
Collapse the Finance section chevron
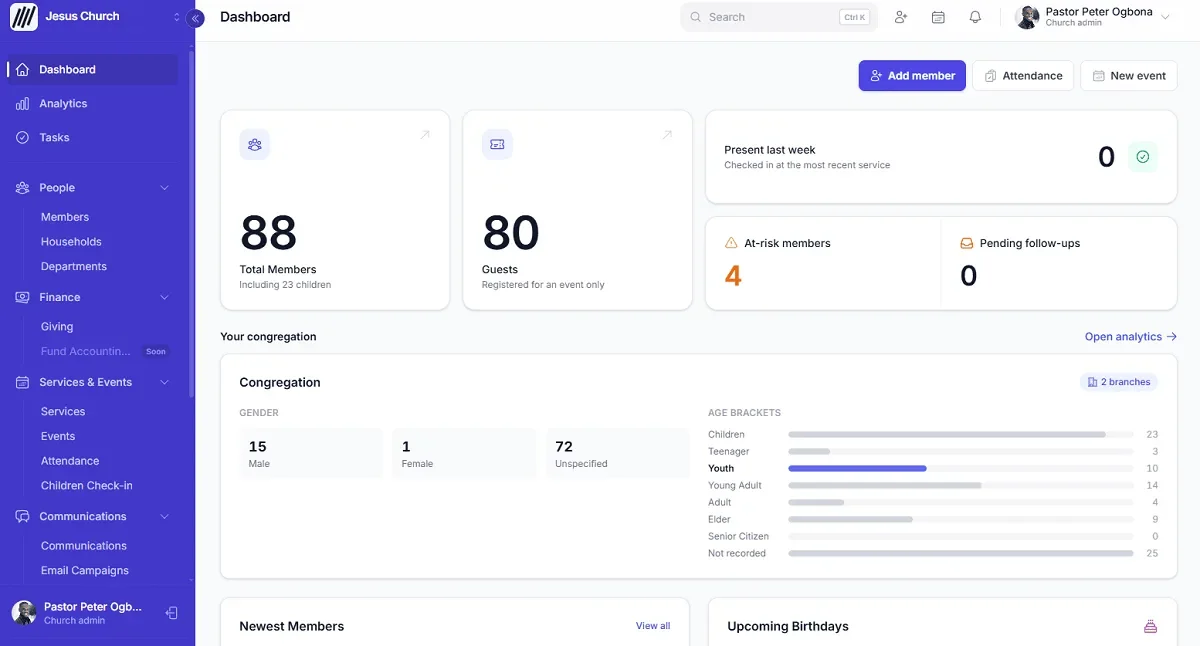(x=165, y=298)
